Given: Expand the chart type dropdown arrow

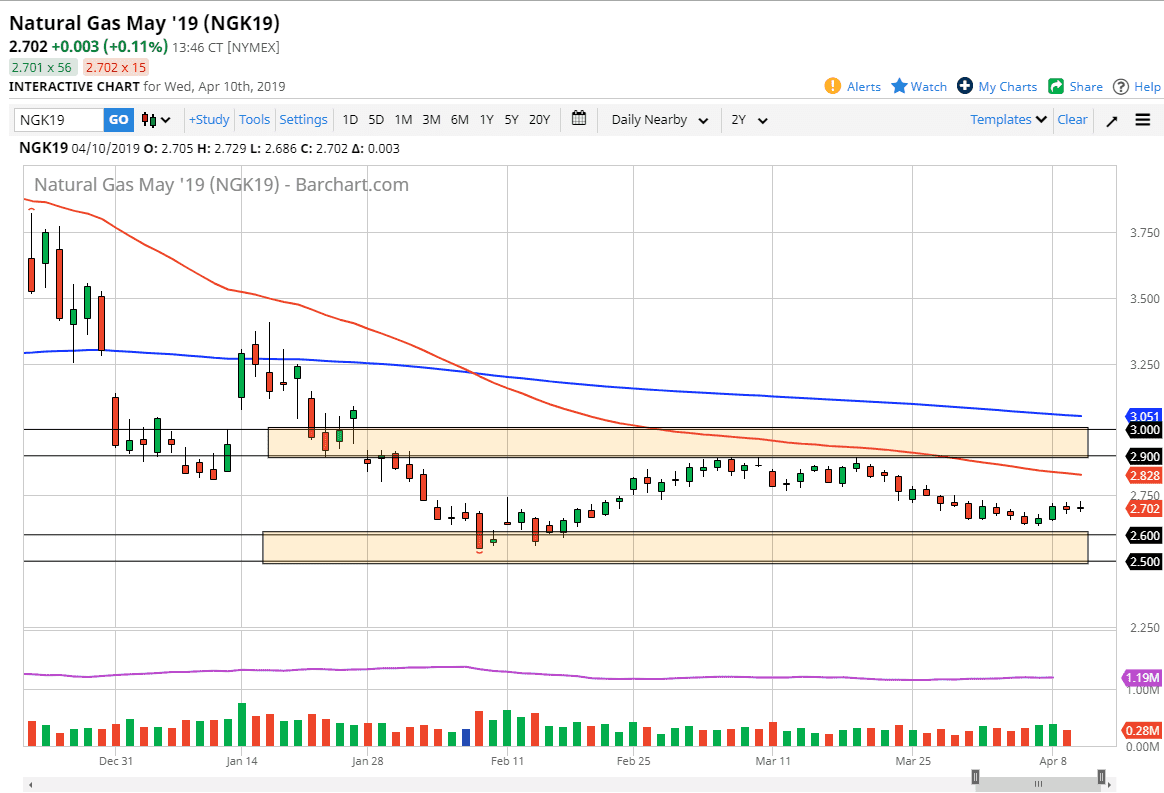Looking at the screenshot, I should click(166, 120).
